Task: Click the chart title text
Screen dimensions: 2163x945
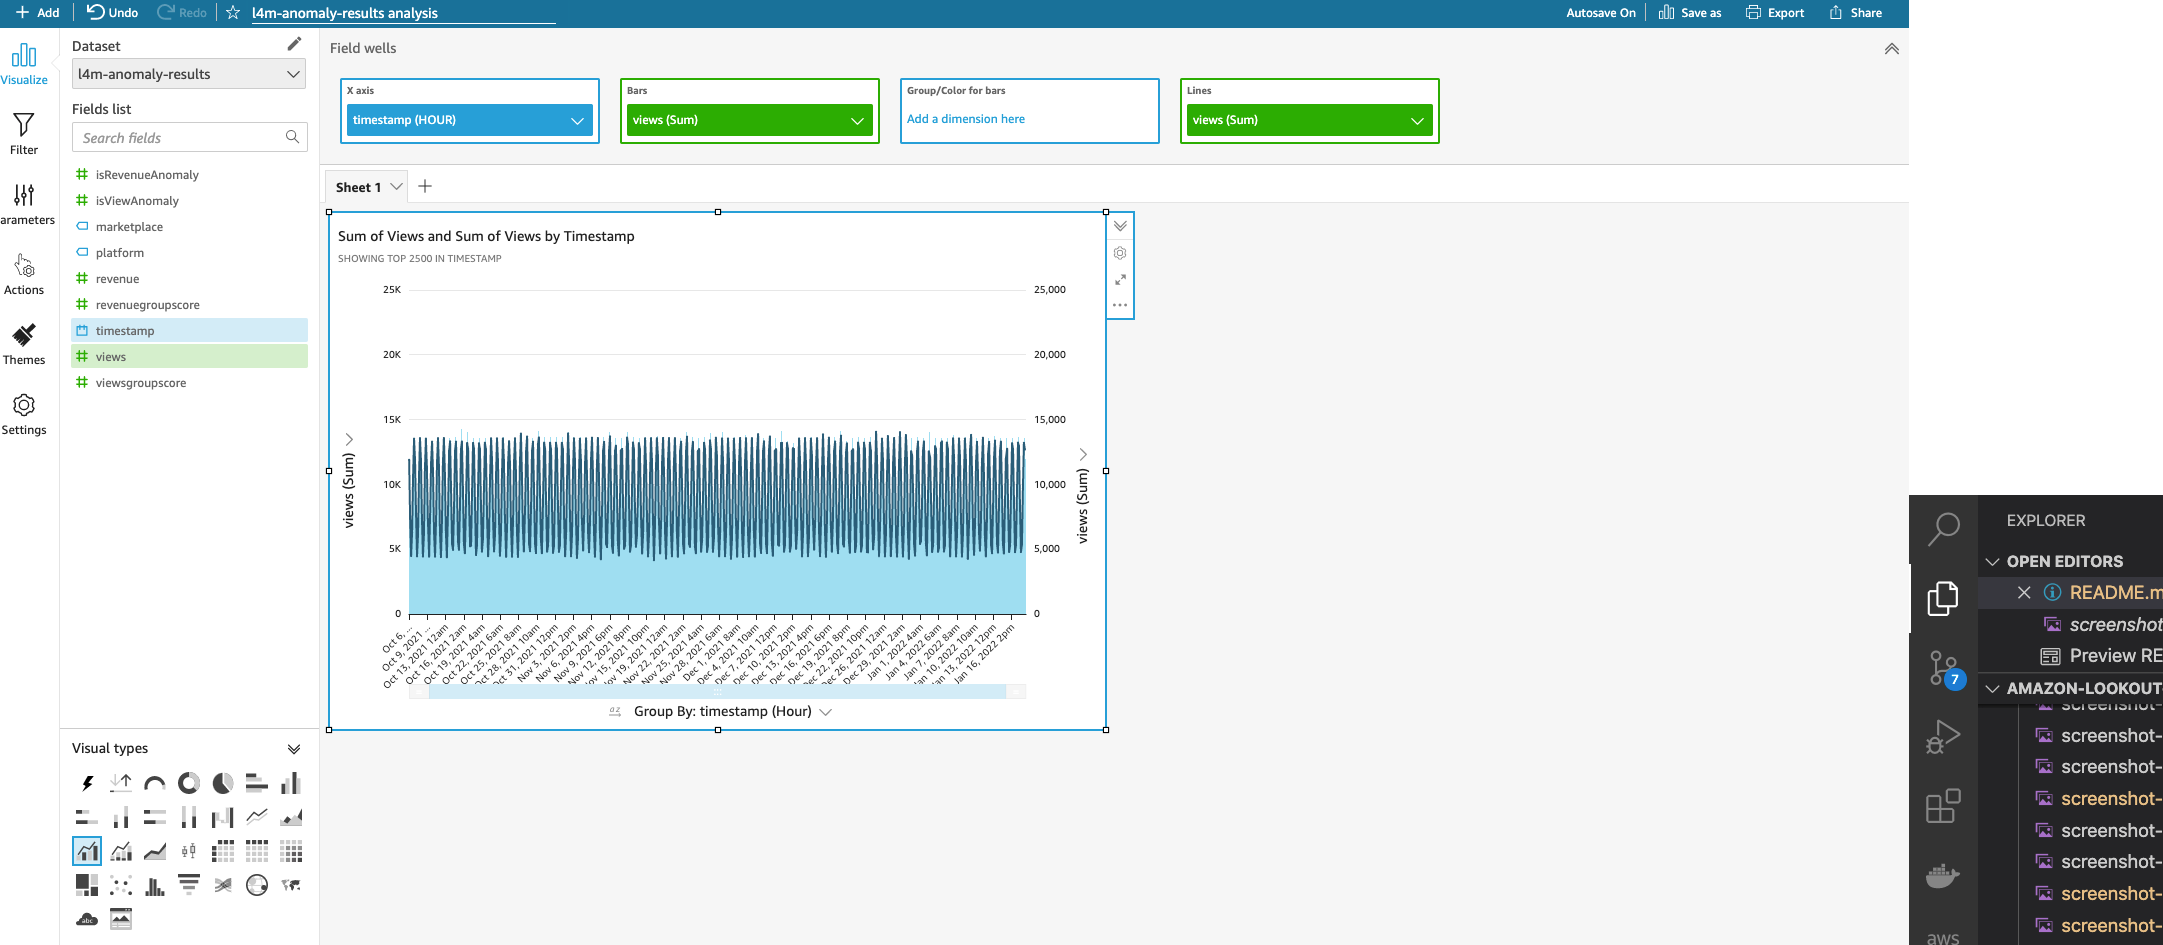Action: pyautogui.click(x=486, y=236)
